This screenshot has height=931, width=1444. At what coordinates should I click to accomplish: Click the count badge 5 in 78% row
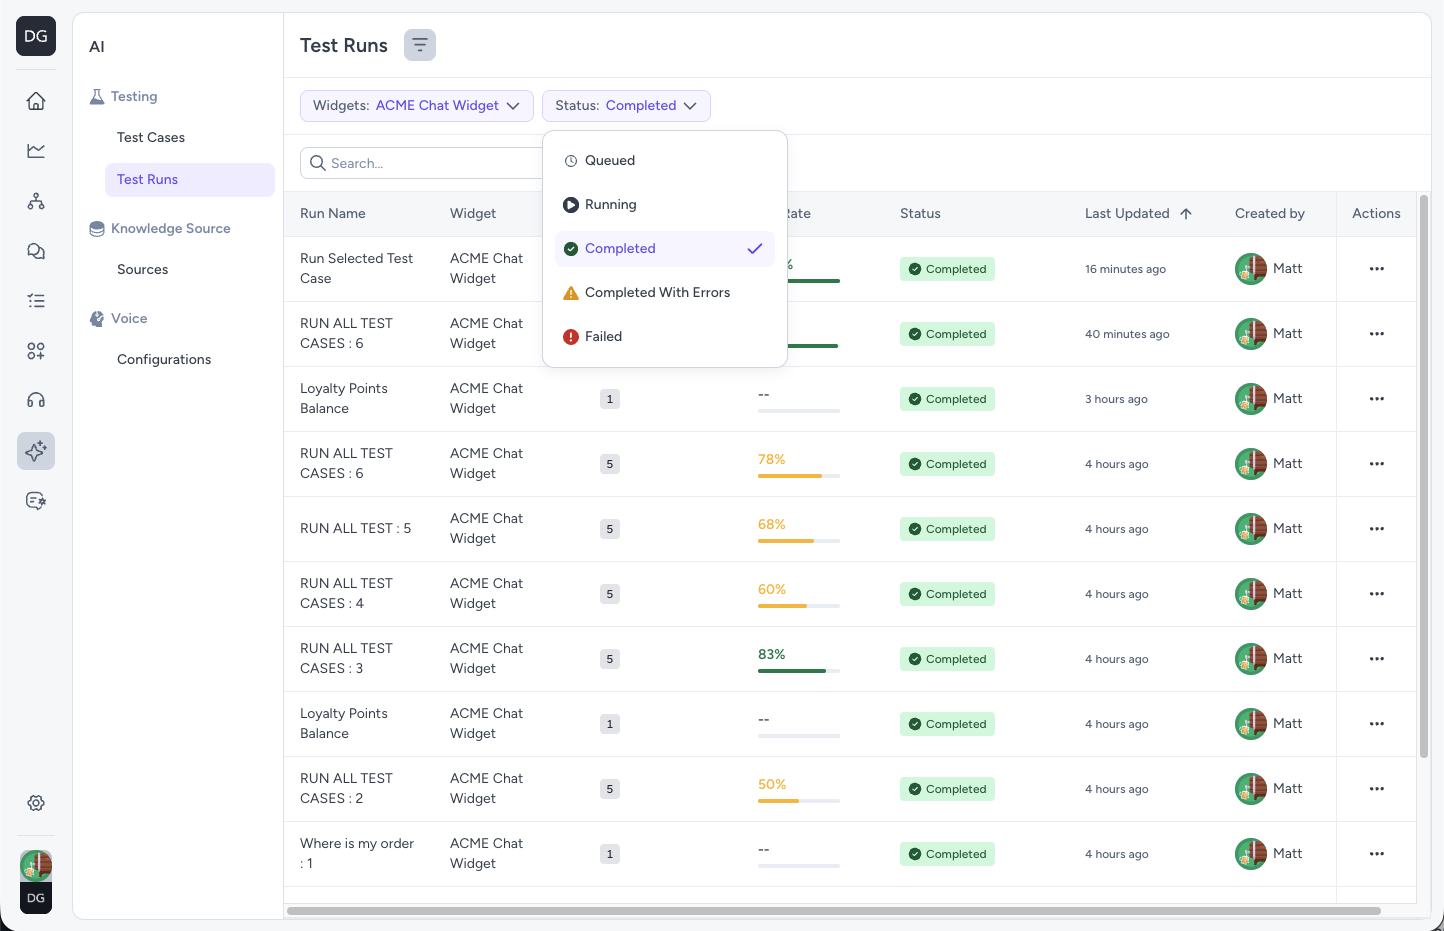610,464
